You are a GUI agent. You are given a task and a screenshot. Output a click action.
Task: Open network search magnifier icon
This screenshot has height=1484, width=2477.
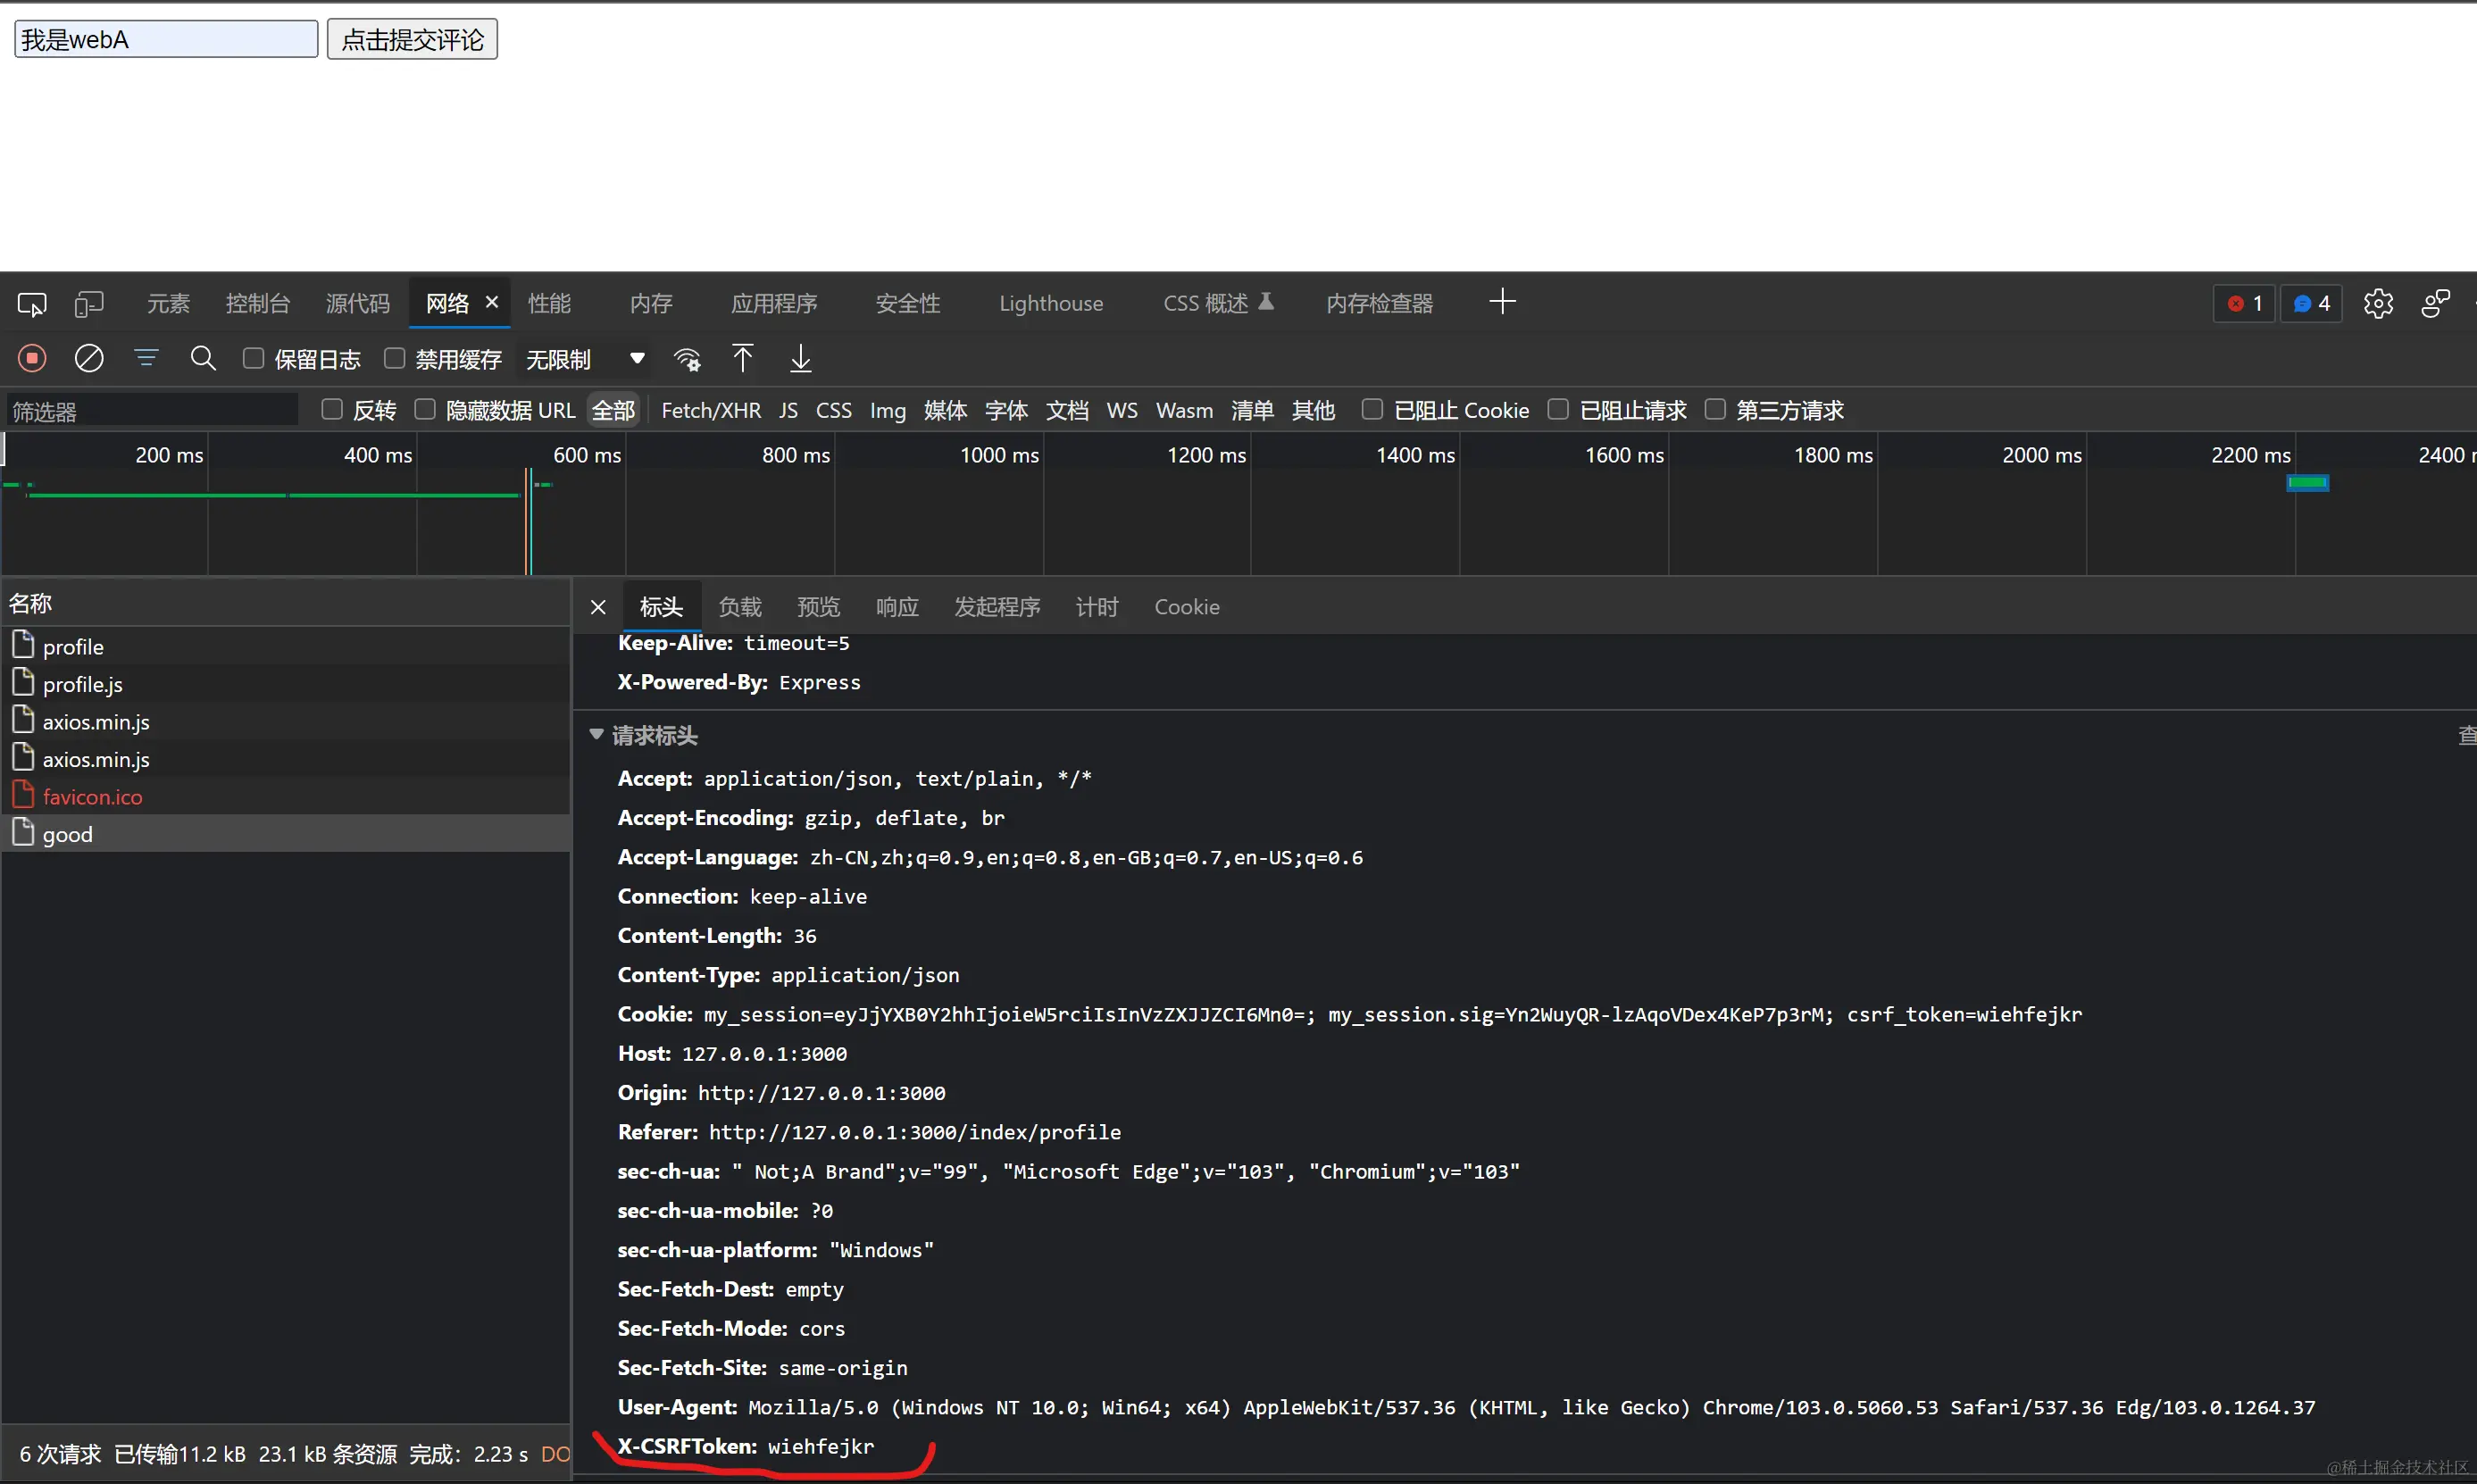tap(203, 358)
